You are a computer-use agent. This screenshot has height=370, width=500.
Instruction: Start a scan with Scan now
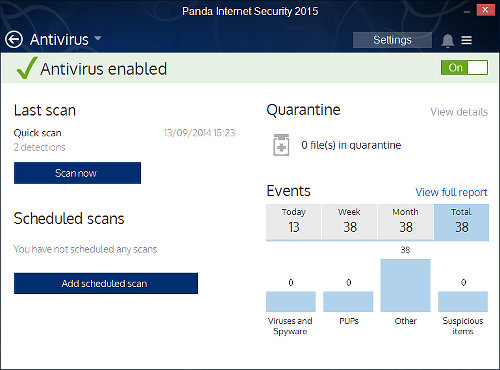click(x=77, y=173)
